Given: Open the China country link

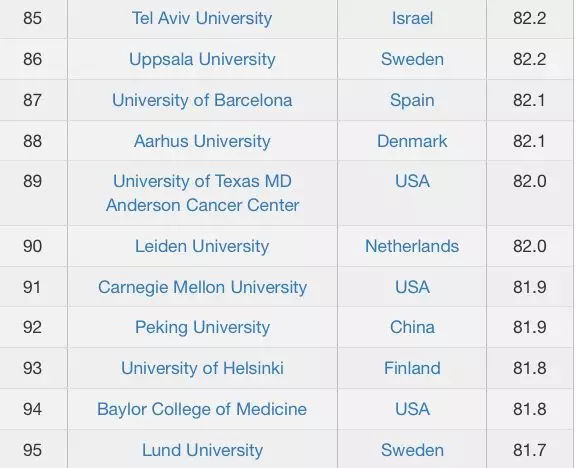Looking at the screenshot, I should [412, 328].
